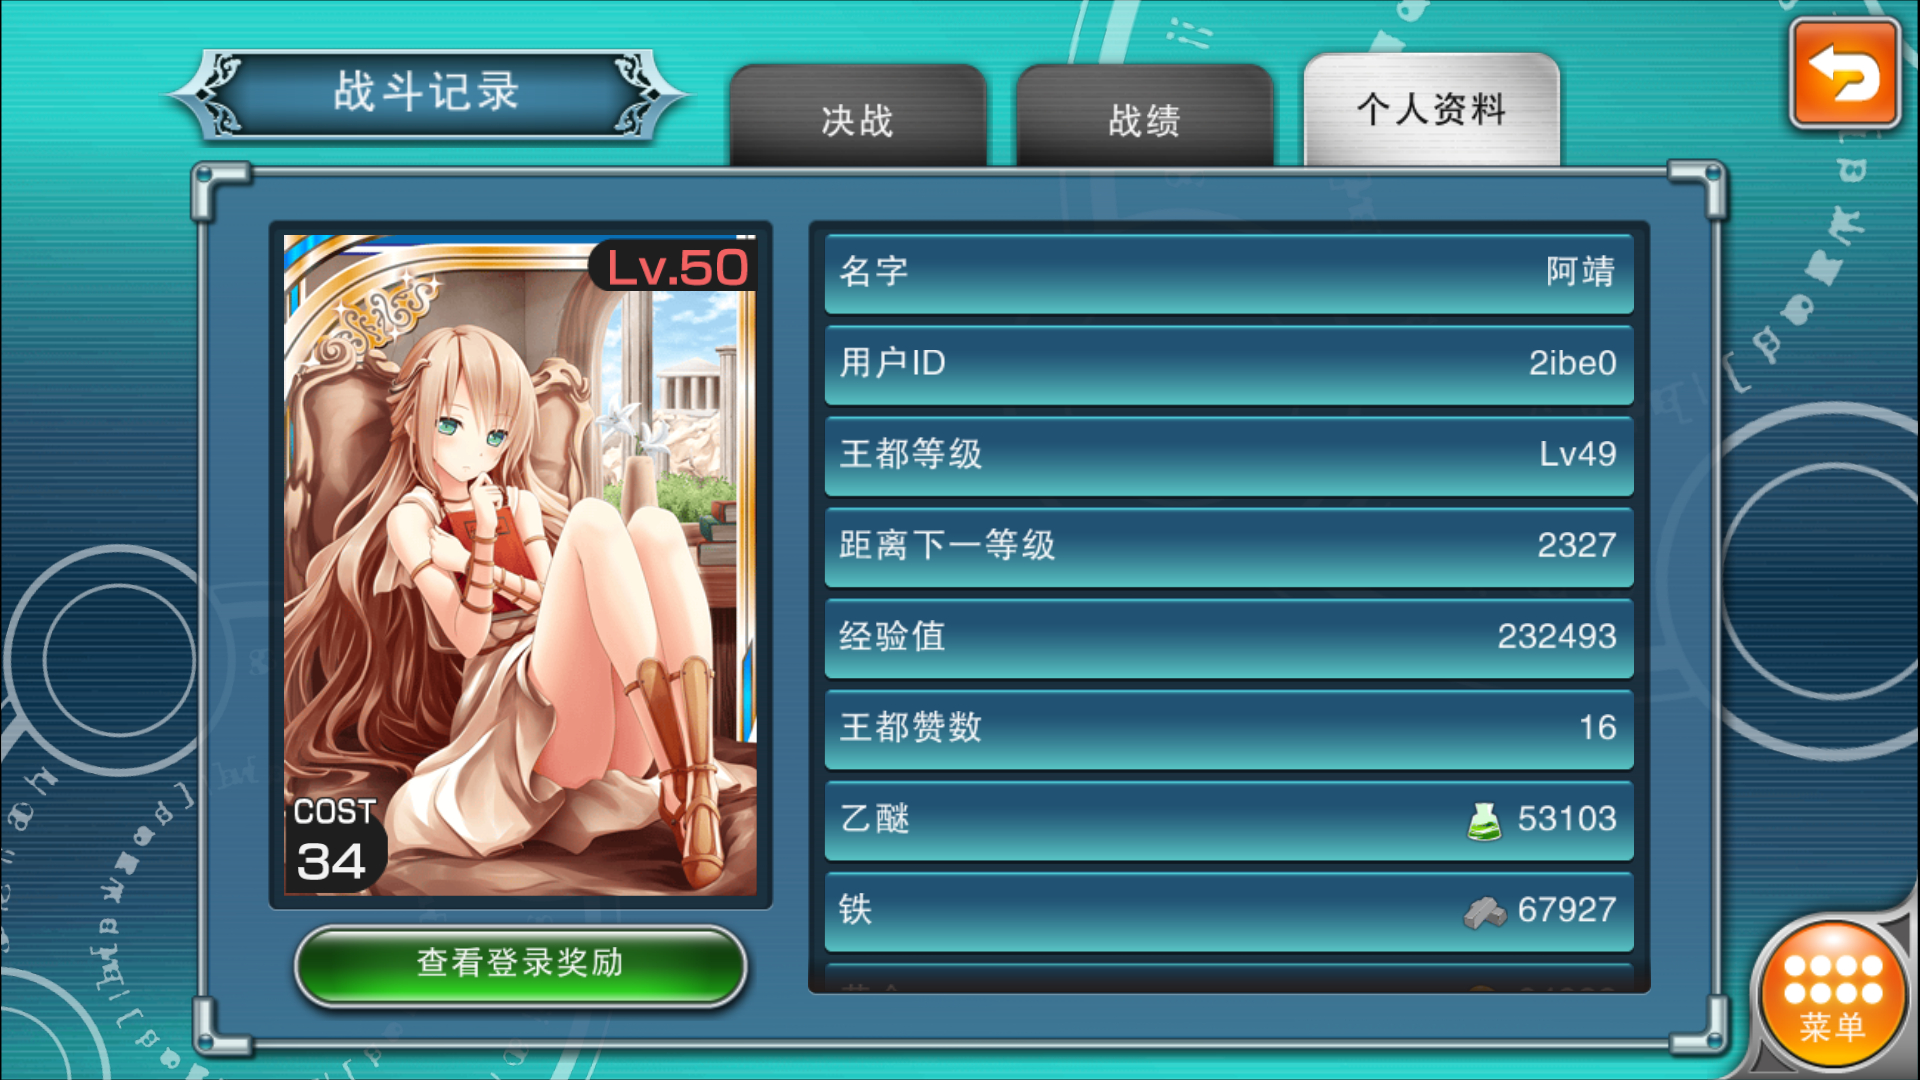Tap the green ether flask icon
The width and height of the screenshot is (1920, 1080).
point(1484,820)
